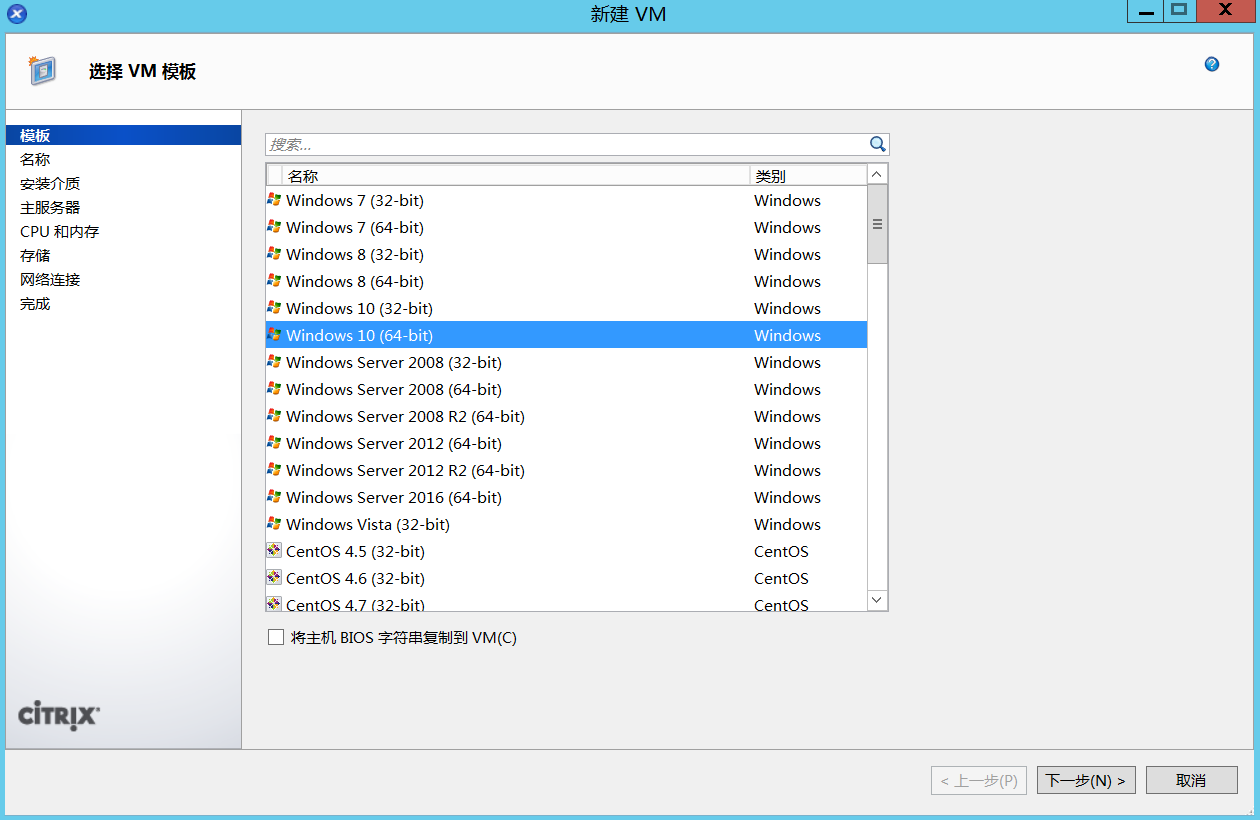The height and width of the screenshot is (820, 1260).
Task: Select the Windows 8 (64-bit) template
Action: tap(566, 281)
